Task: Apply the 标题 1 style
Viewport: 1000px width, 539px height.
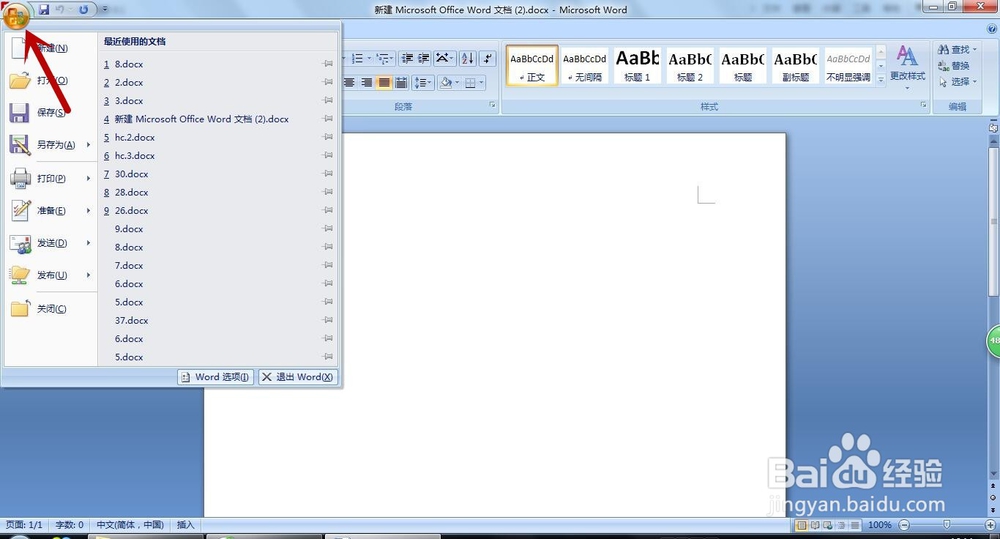Action: pyautogui.click(x=637, y=65)
